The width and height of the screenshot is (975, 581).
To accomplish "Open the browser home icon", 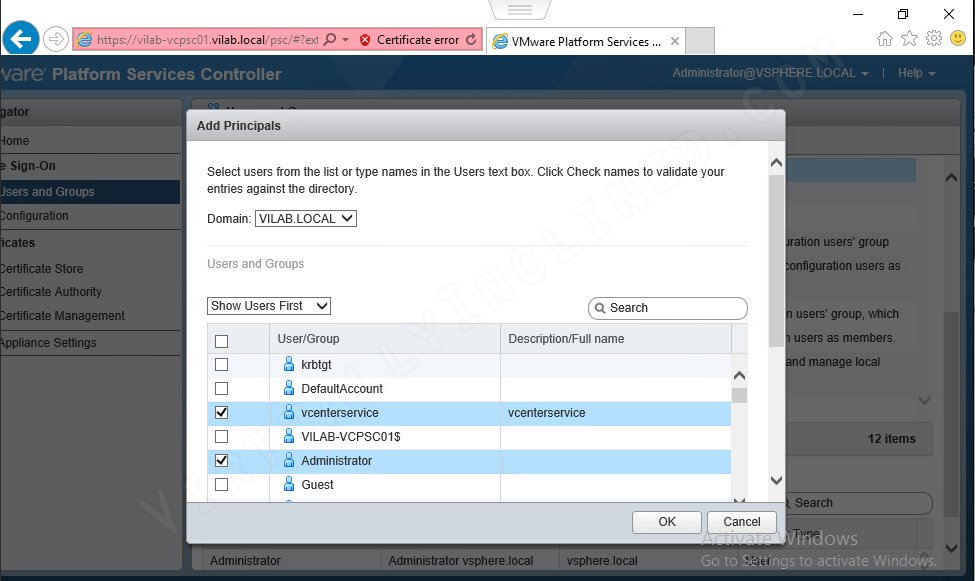I will click(884, 39).
